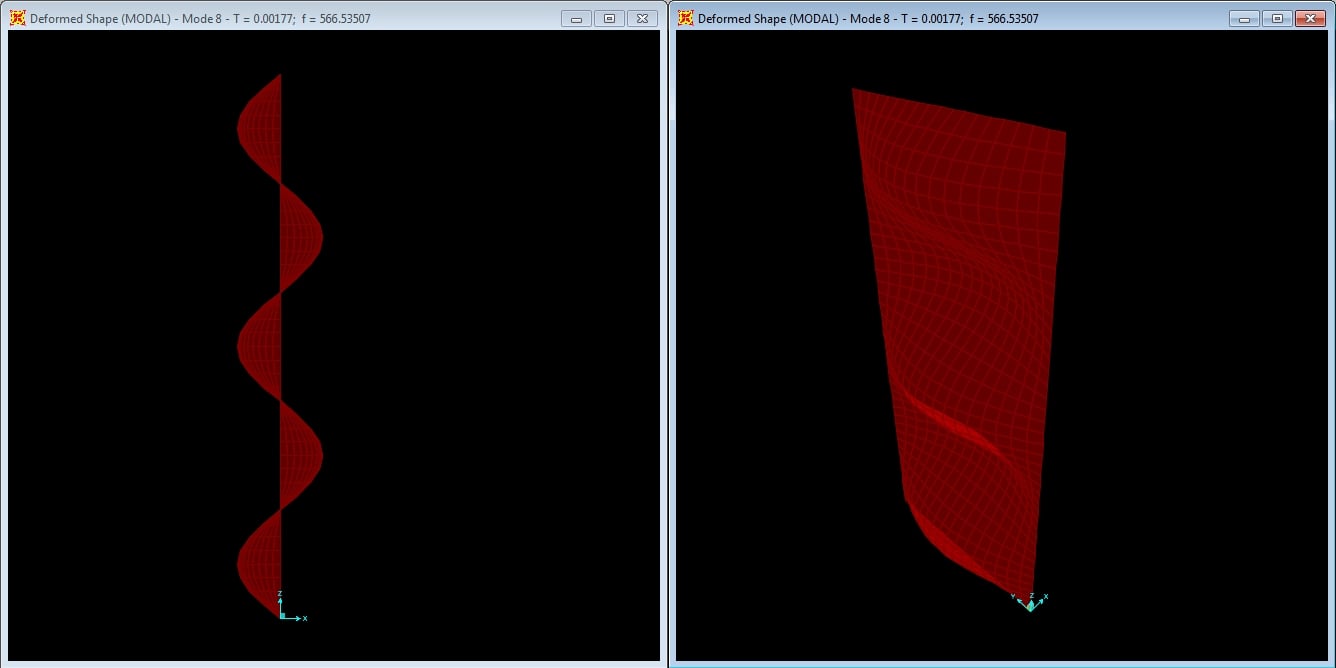Click the bright red fold in the 3D plate

click(x=958, y=425)
